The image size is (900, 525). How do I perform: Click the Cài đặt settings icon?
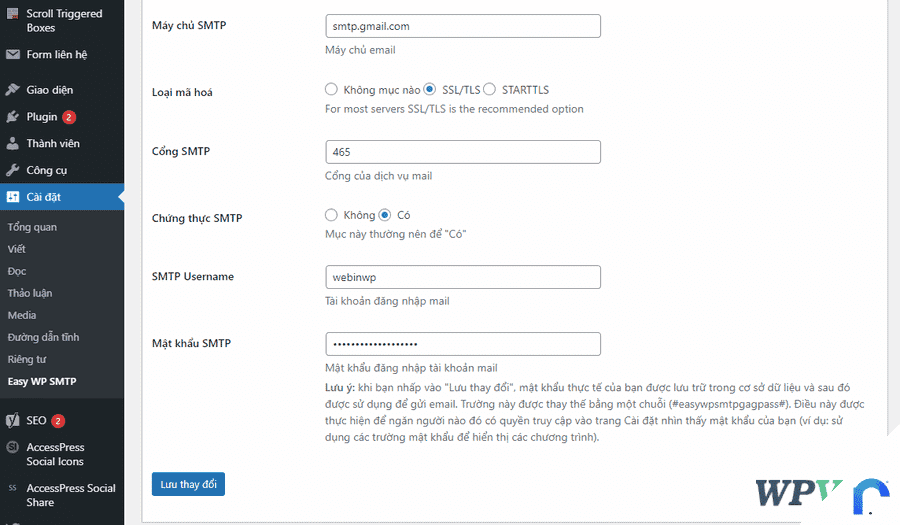pos(13,197)
